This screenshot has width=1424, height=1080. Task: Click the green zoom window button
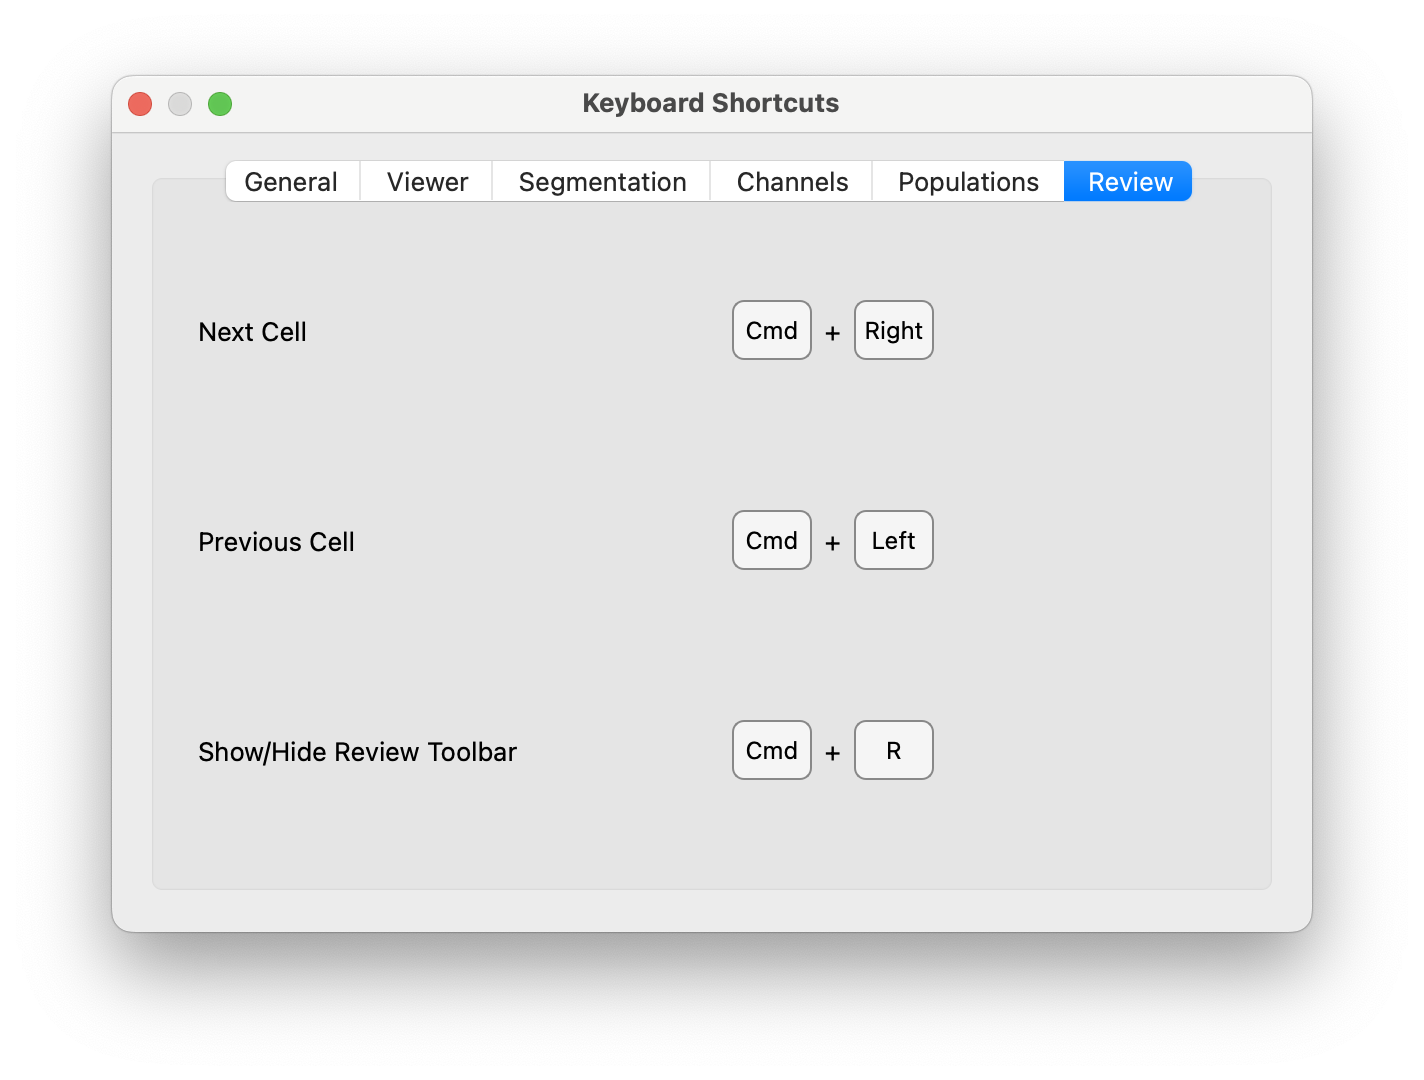point(220,103)
